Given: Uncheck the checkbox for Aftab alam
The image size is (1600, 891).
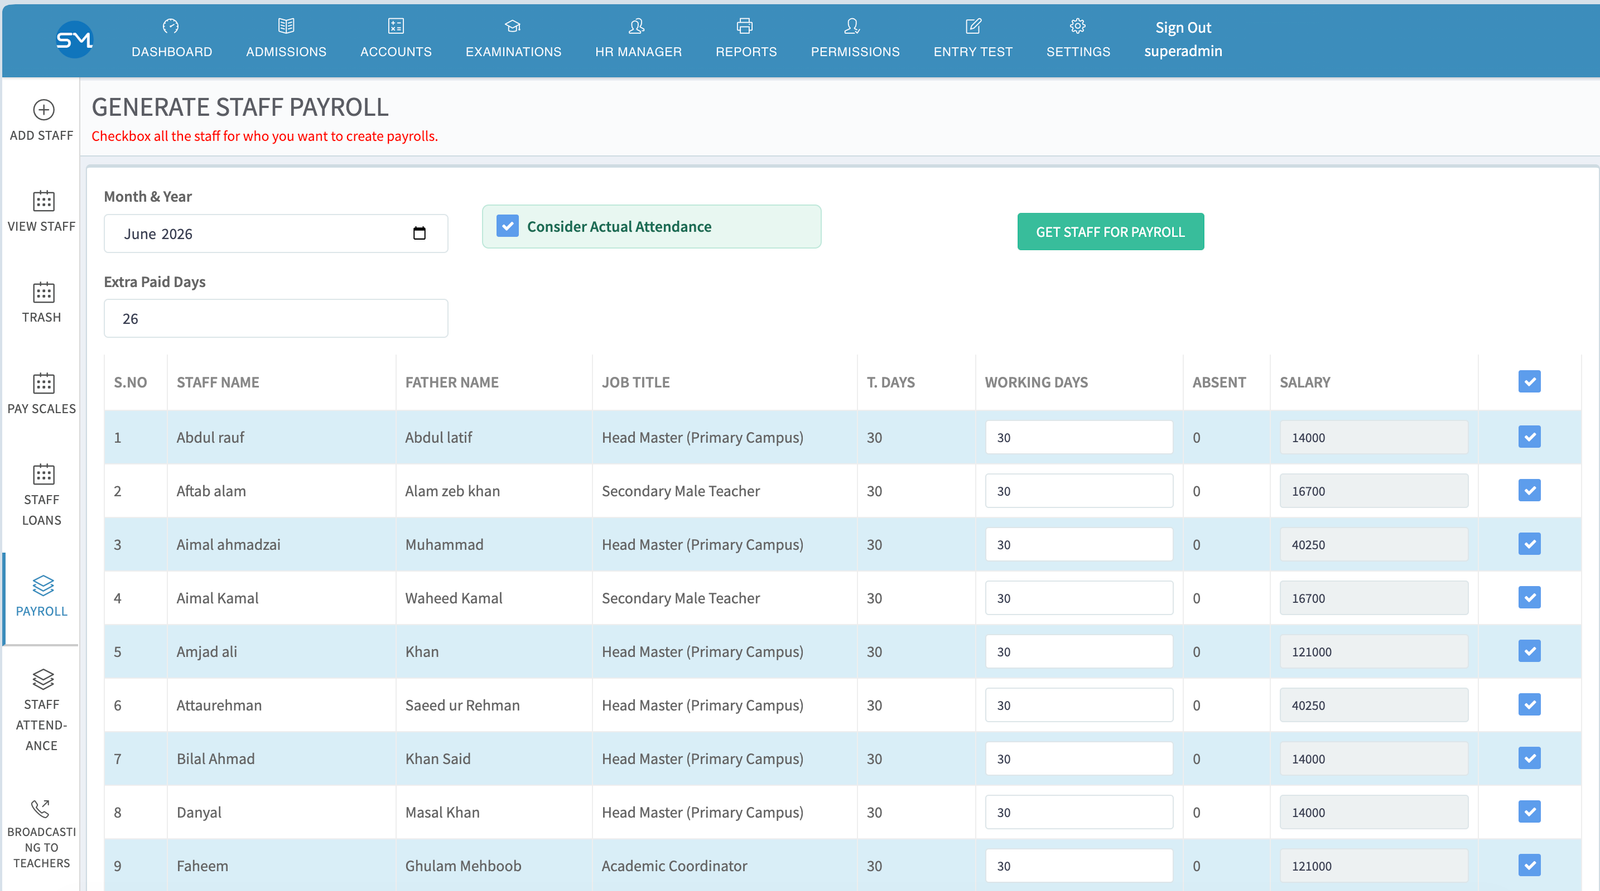Looking at the screenshot, I should 1529,490.
